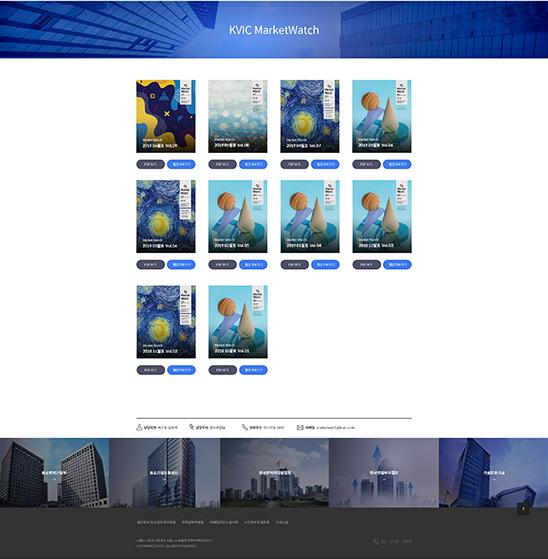
Task: Click the headset phone icon in footer
Action: coord(376,541)
